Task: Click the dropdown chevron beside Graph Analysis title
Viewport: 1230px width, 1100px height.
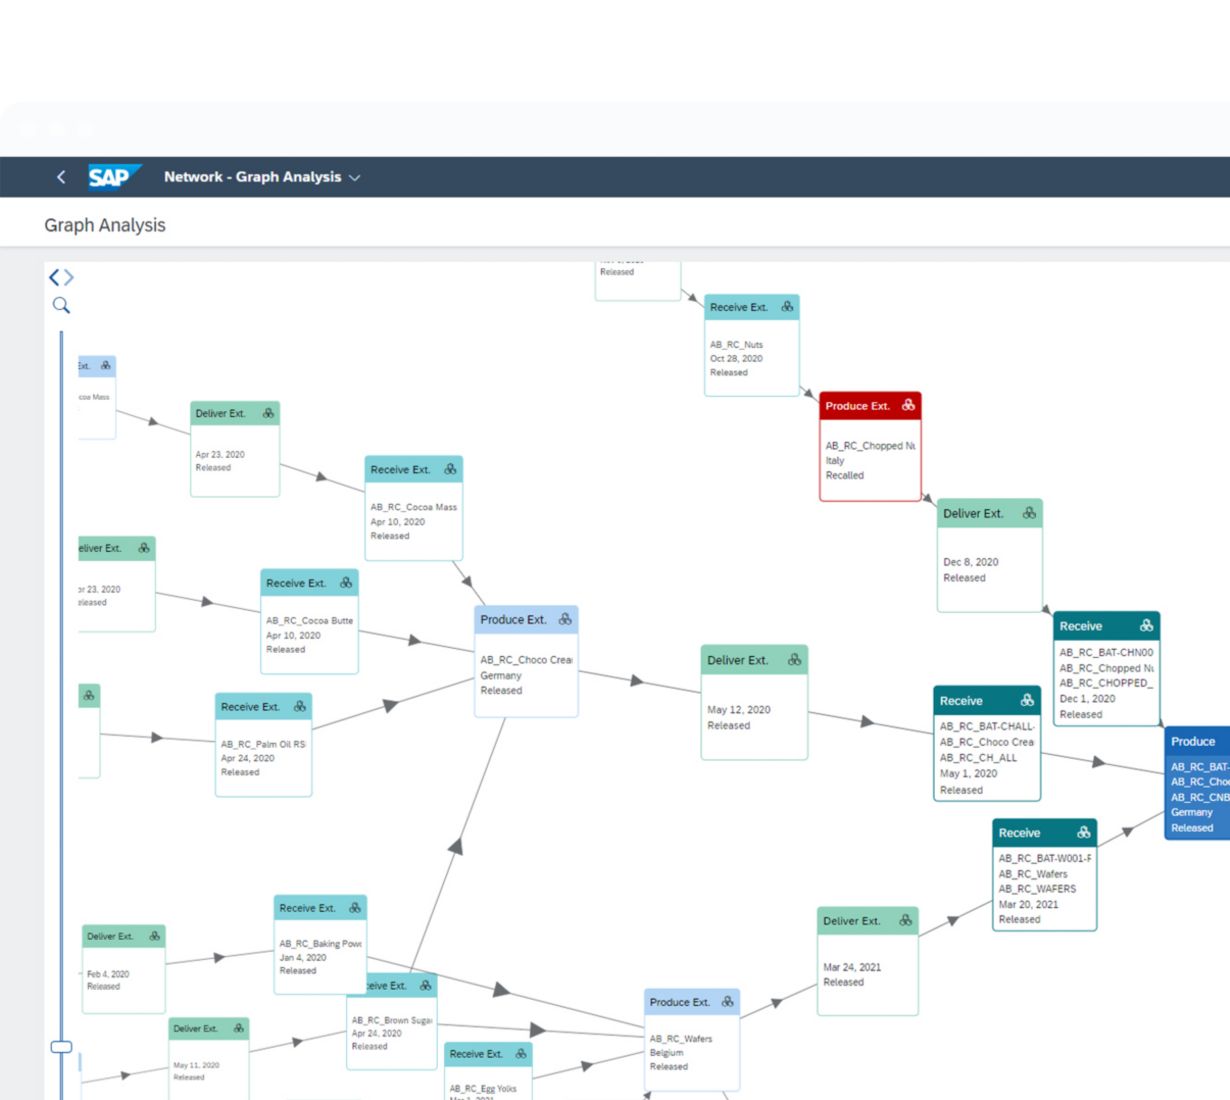Action: 355,178
